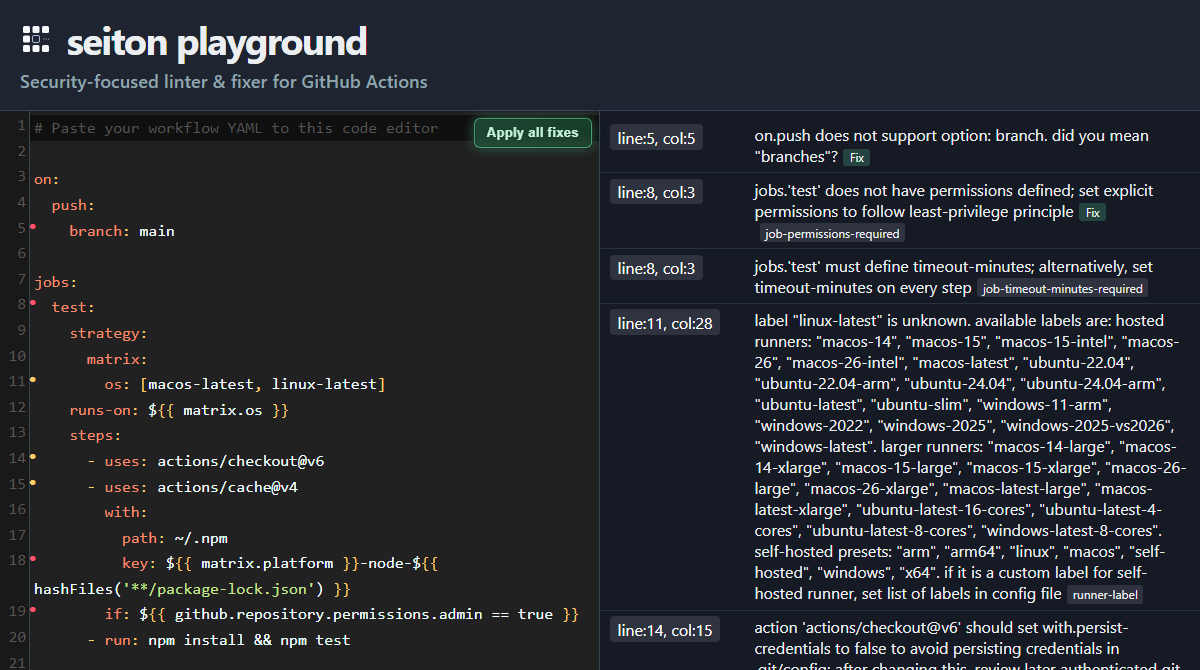Open the runner-label rule tag

click(1104, 595)
